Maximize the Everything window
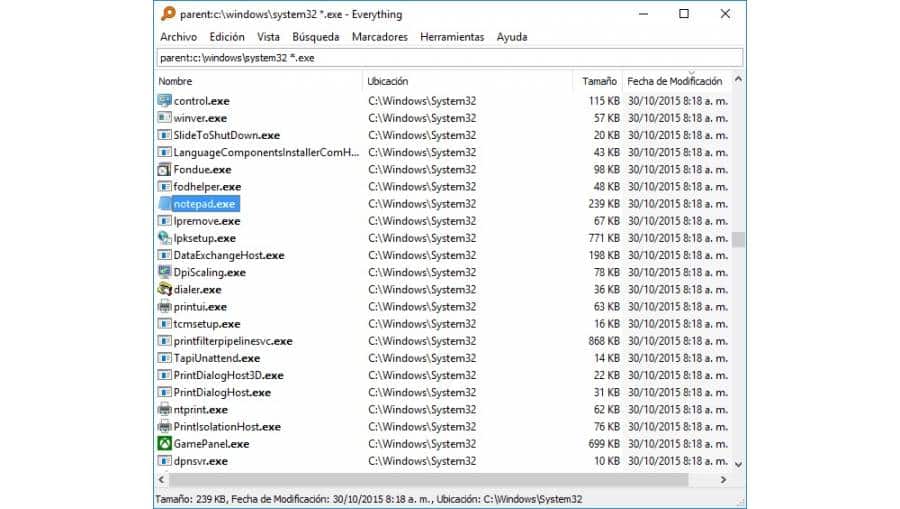 [684, 14]
